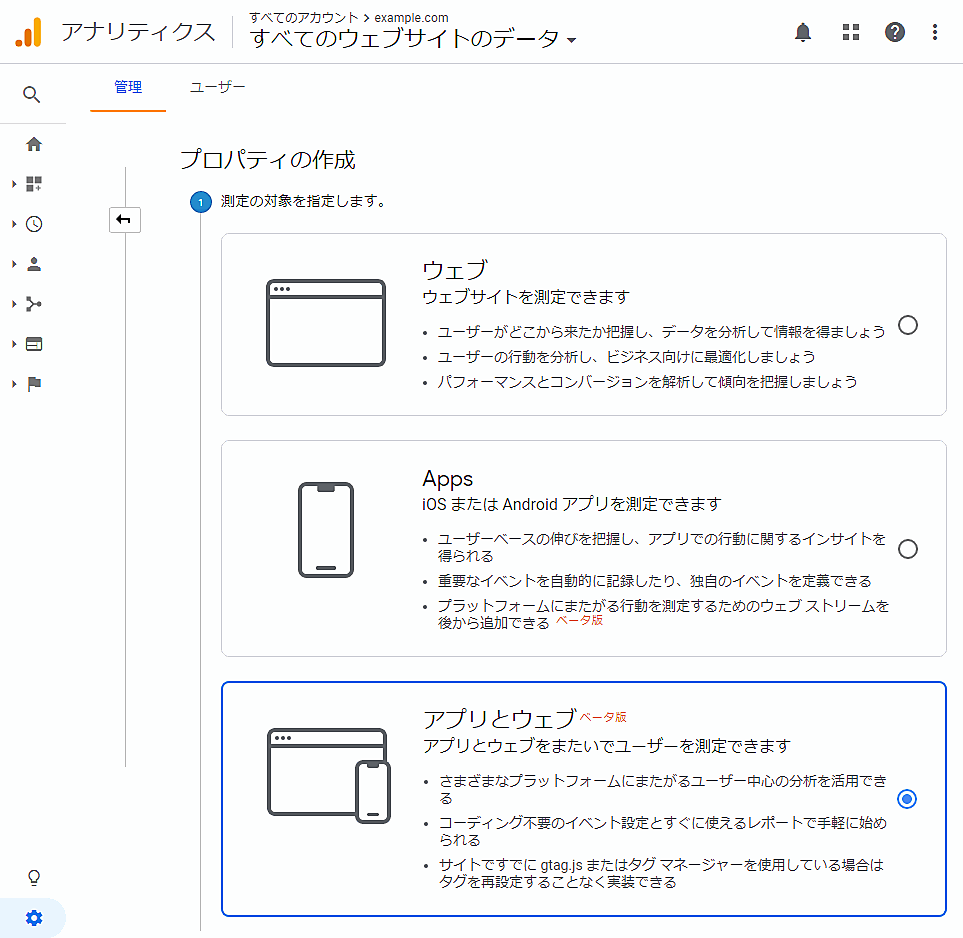Switch to the 管理 tab

(x=128, y=88)
